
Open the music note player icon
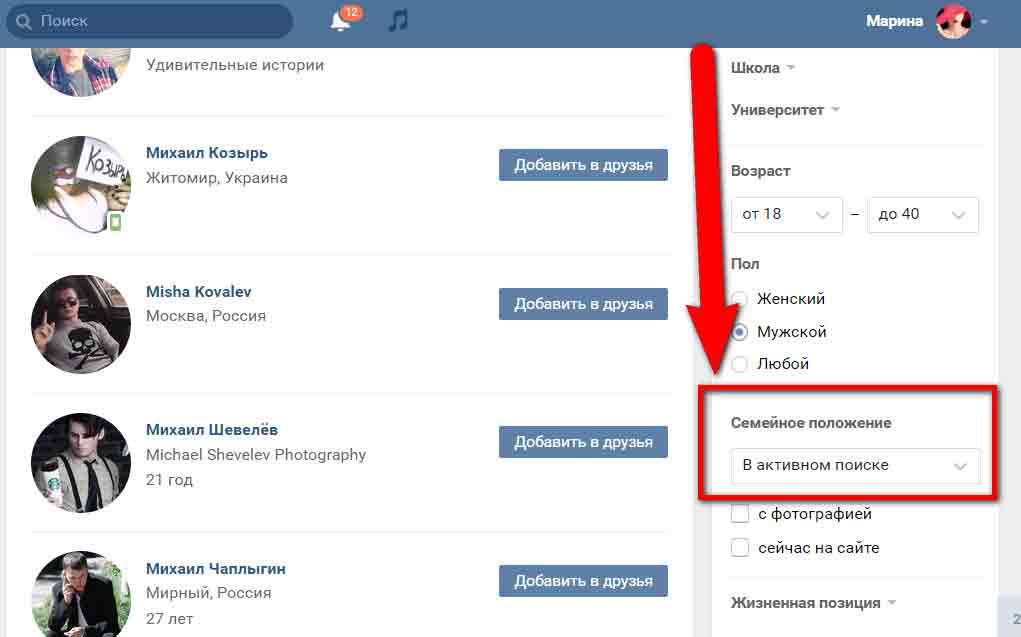point(398,21)
